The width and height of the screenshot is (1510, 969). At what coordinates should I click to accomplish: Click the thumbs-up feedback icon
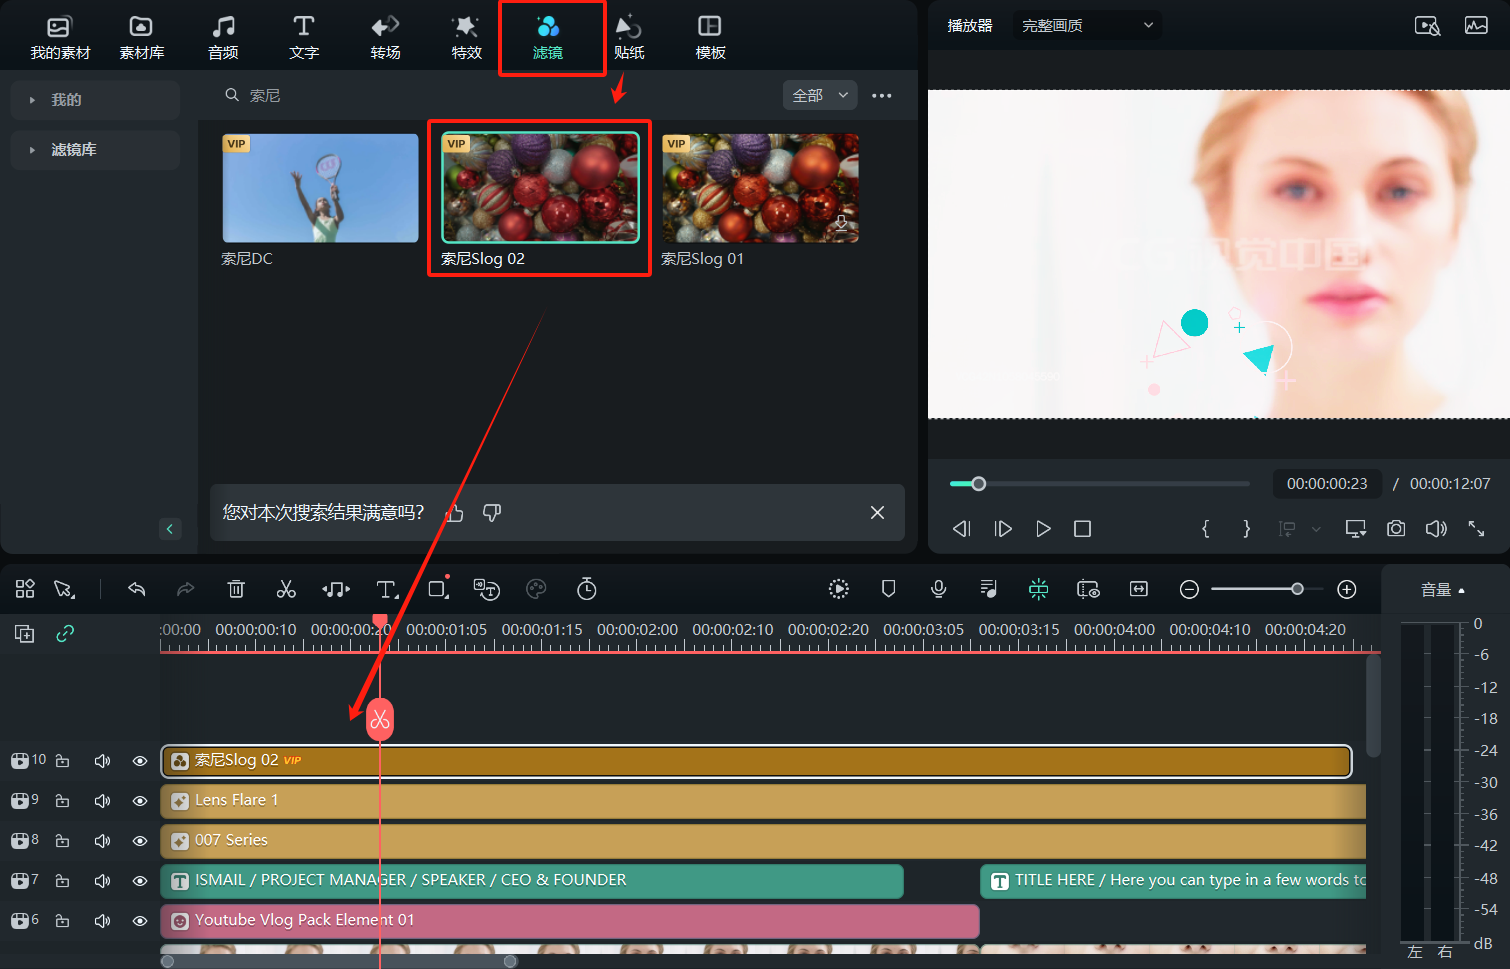[455, 513]
